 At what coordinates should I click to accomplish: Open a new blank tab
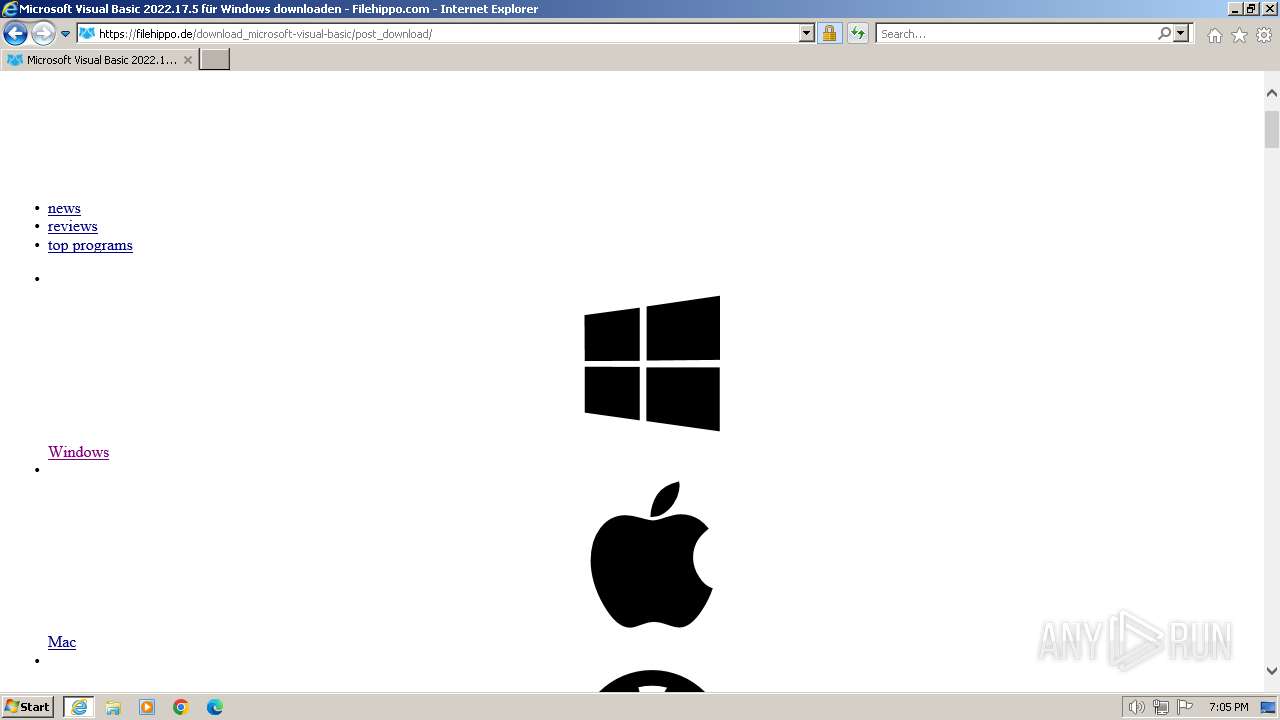(x=215, y=59)
